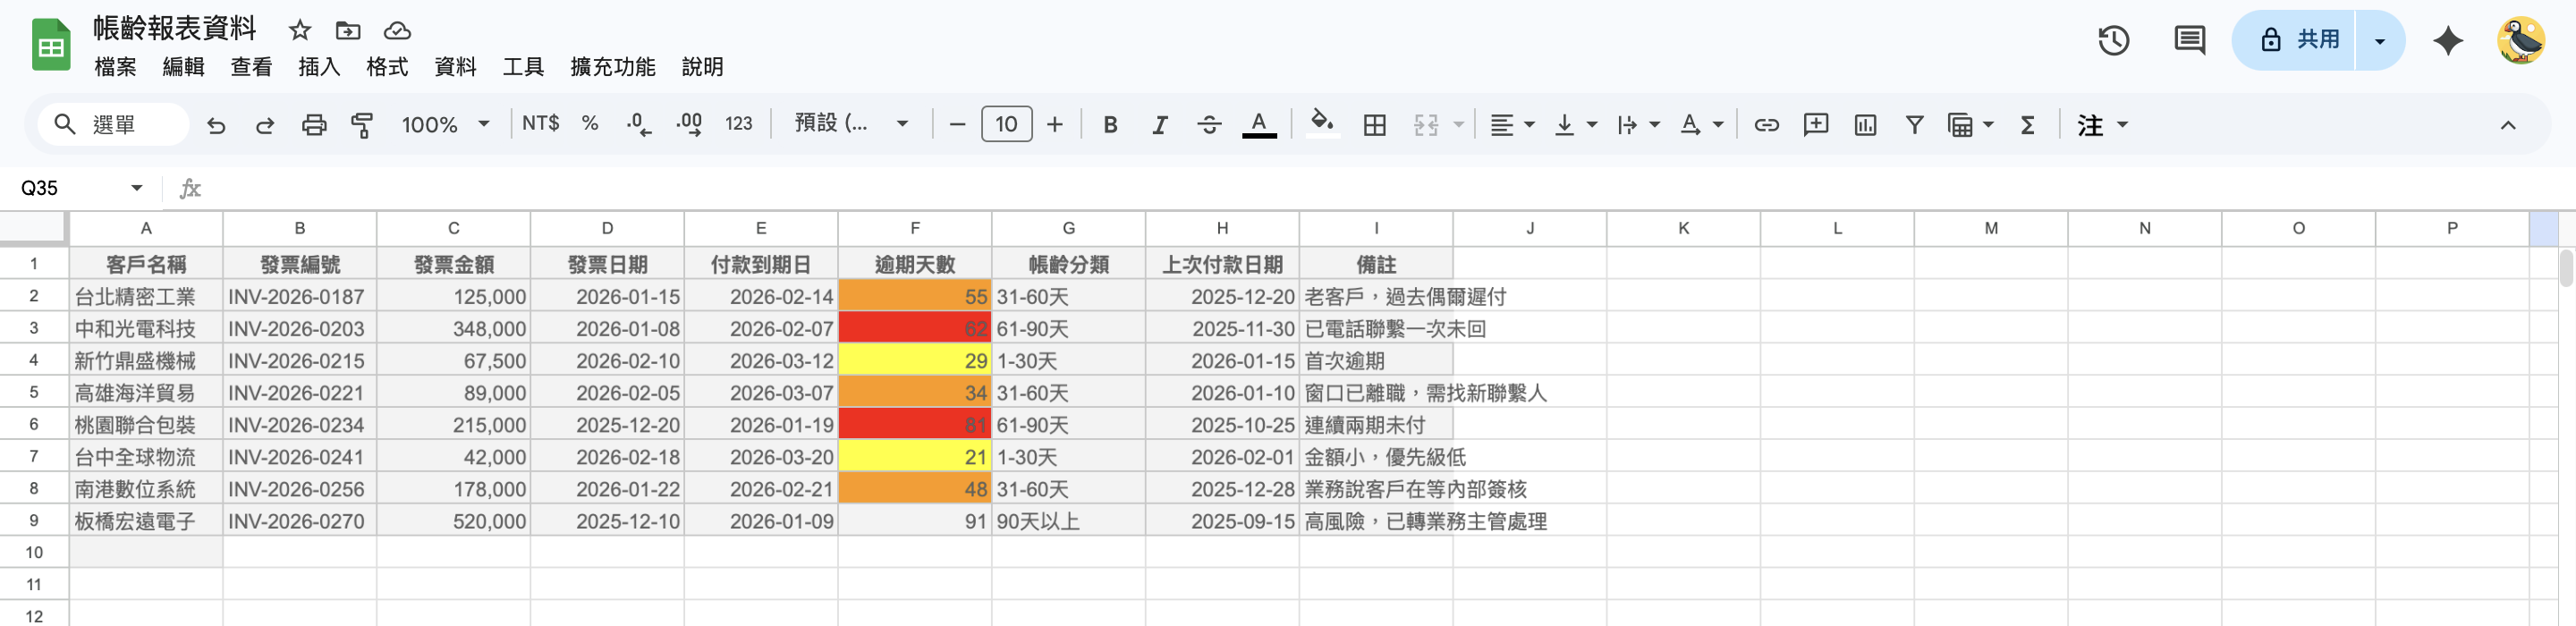The width and height of the screenshot is (2576, 626).
Task: Open the text color picker
Action: point(1259,125)
